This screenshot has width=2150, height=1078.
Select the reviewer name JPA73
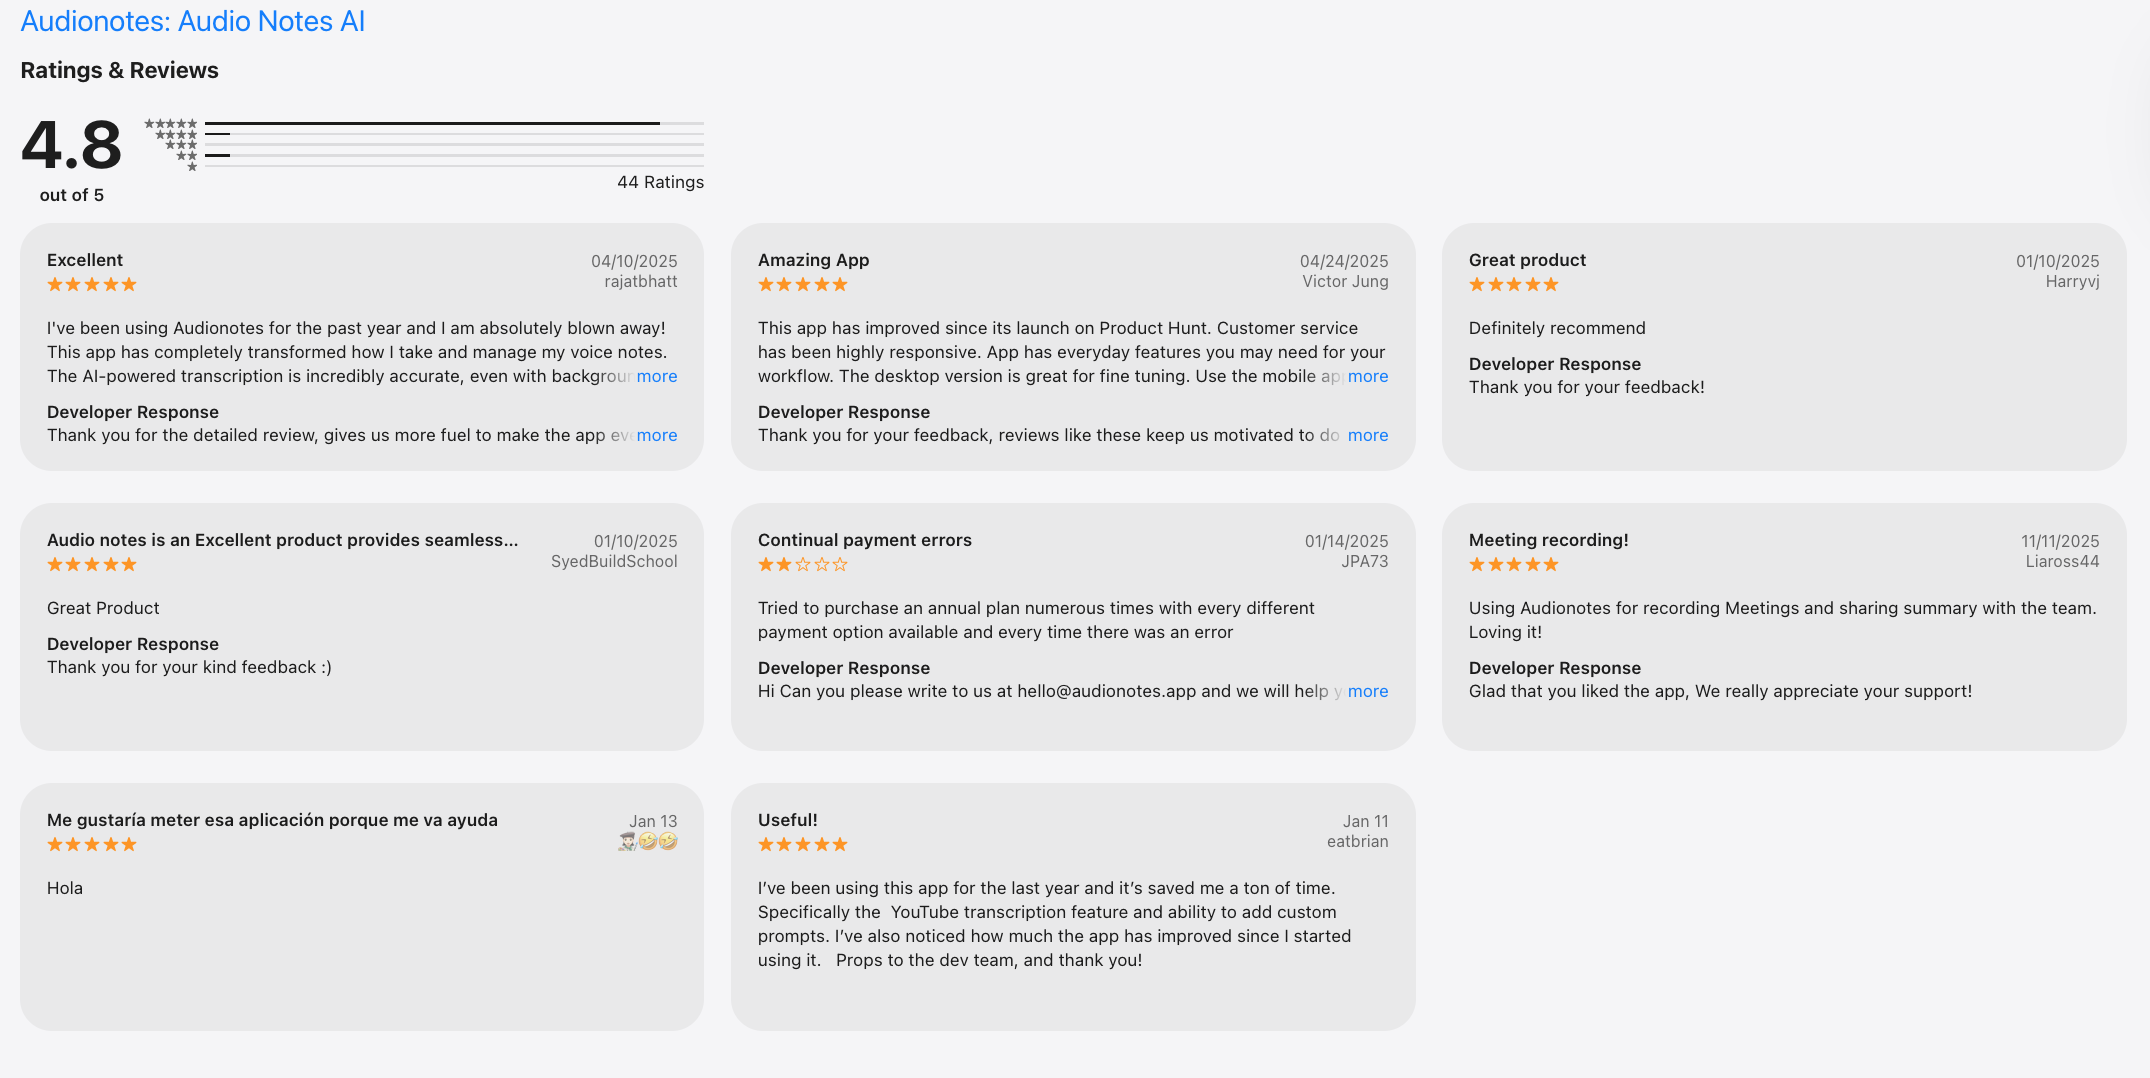1364,561
